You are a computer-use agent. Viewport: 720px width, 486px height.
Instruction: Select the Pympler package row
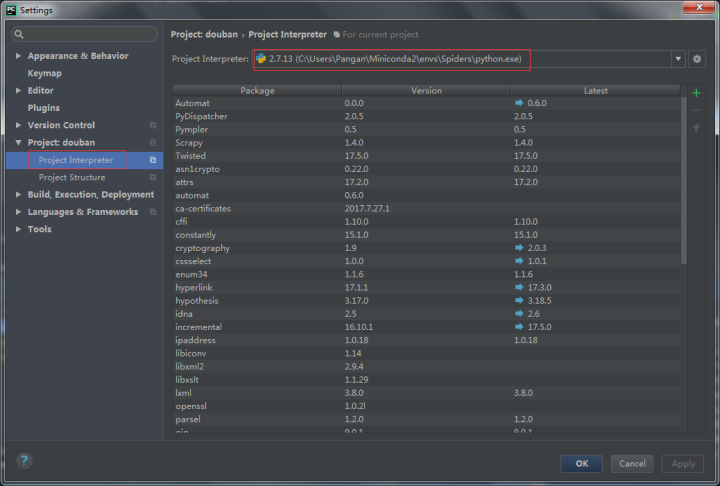[427, 130]
